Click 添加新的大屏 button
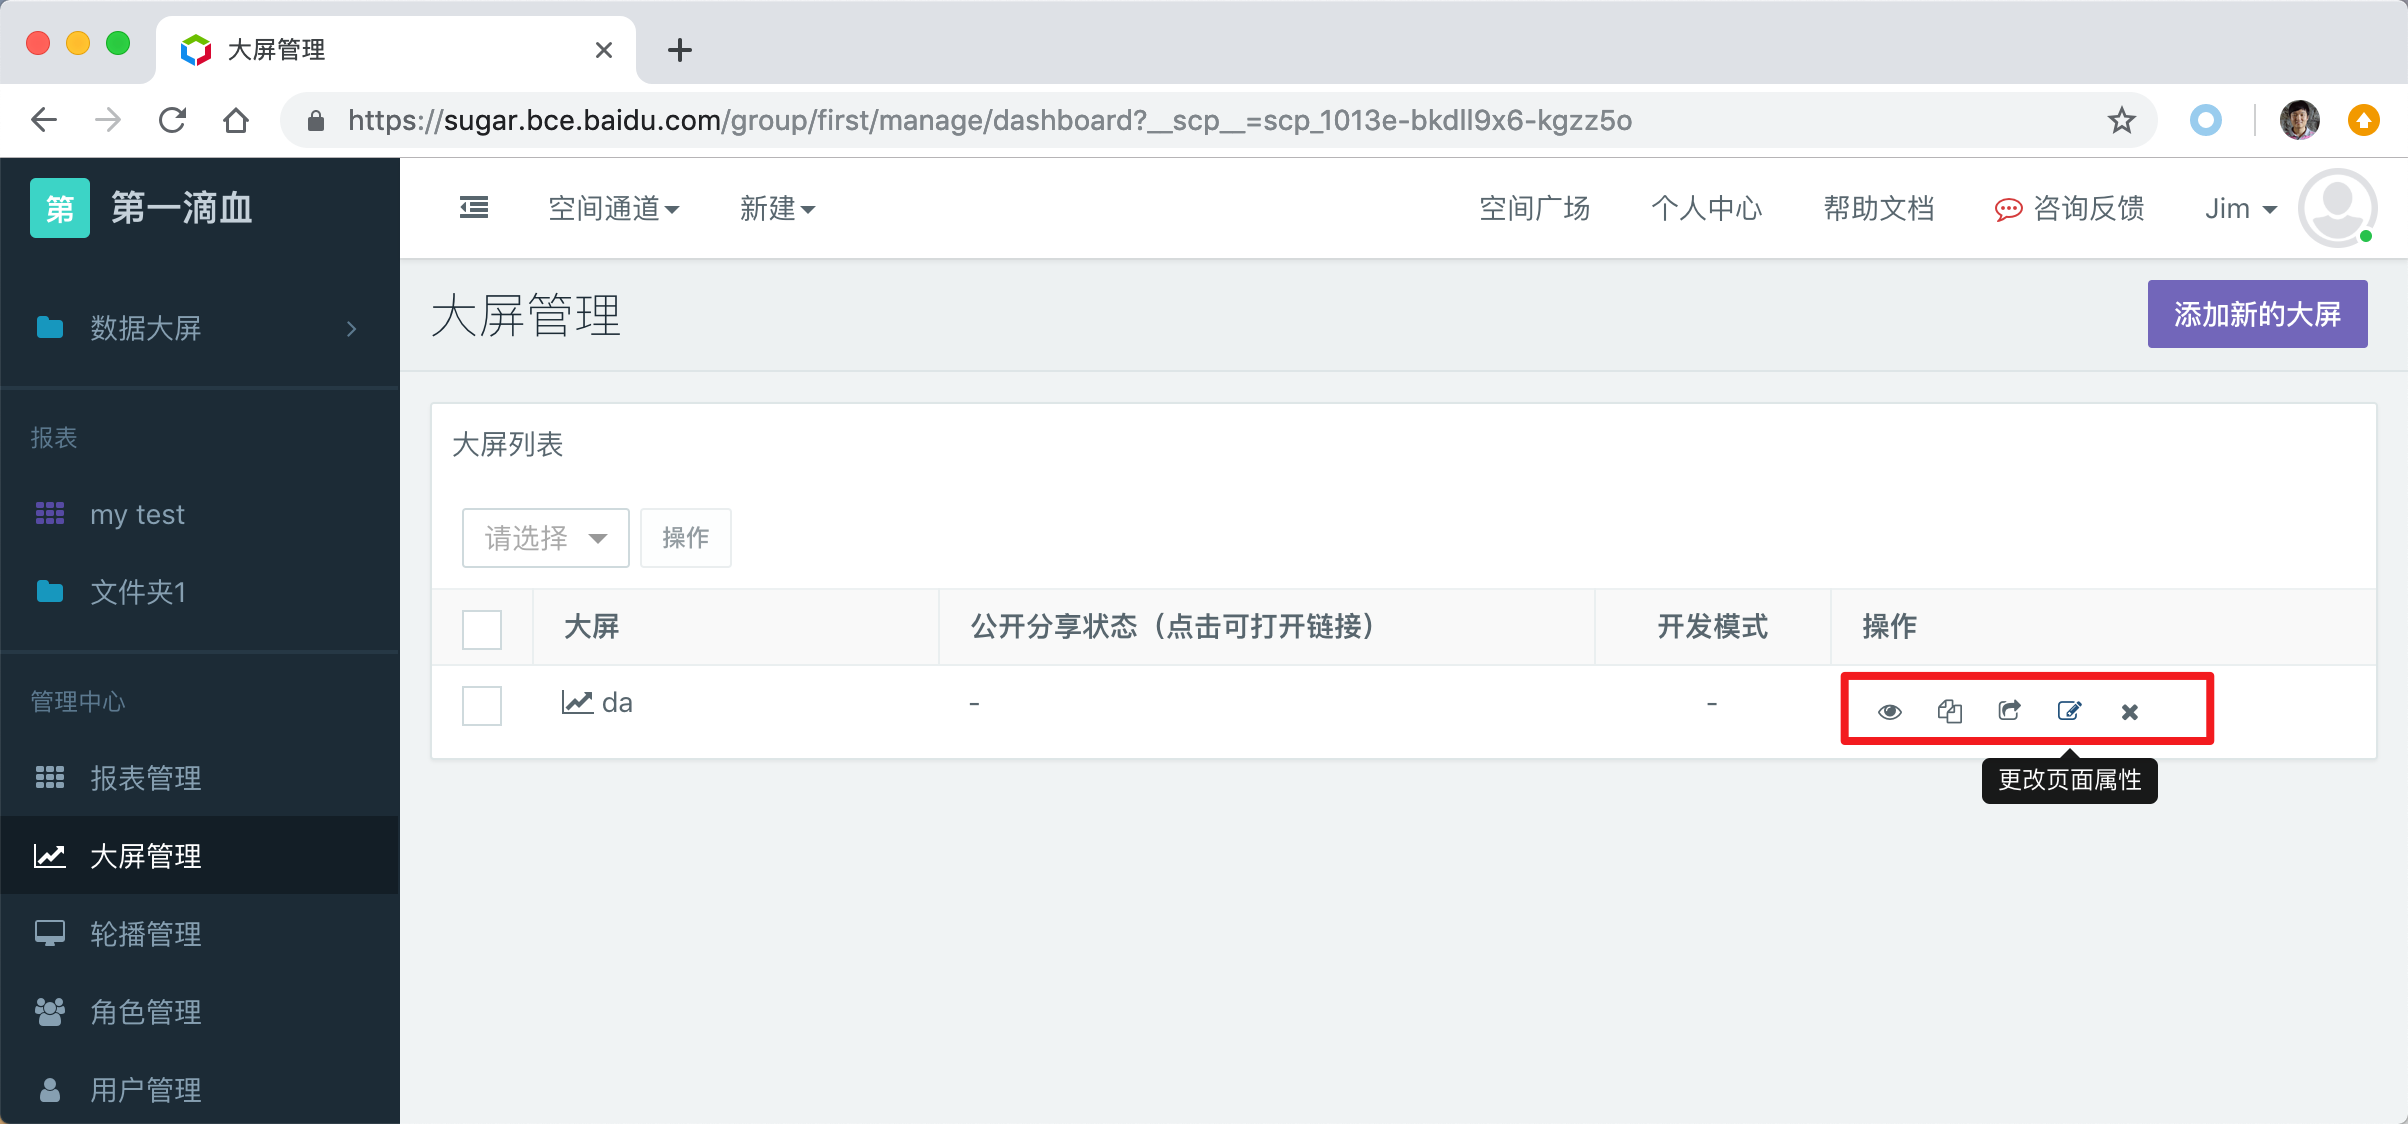The height and width of the screenshot is (1124, 2408). click(2257, 314)
